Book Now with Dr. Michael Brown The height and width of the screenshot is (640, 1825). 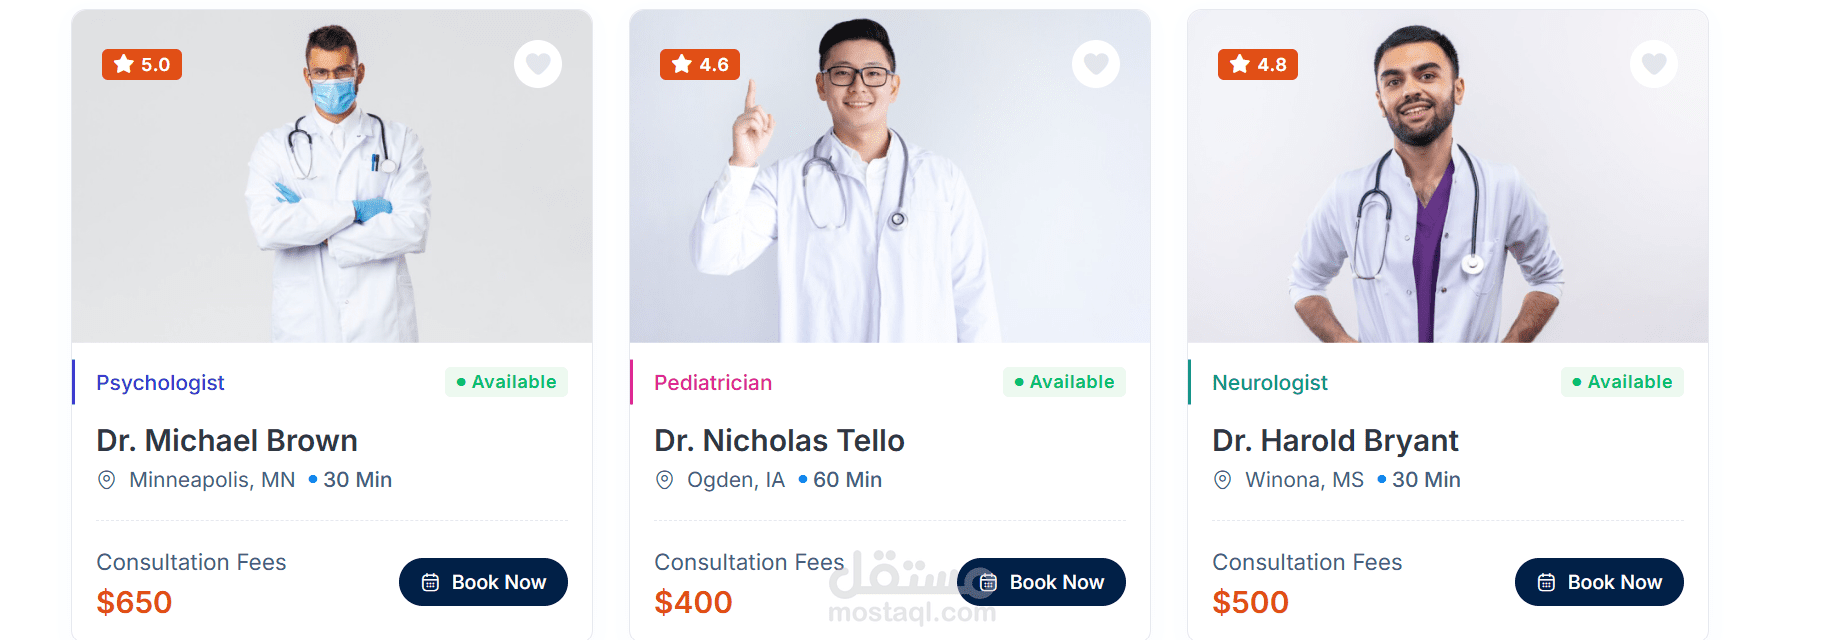[x=483, y=582]
